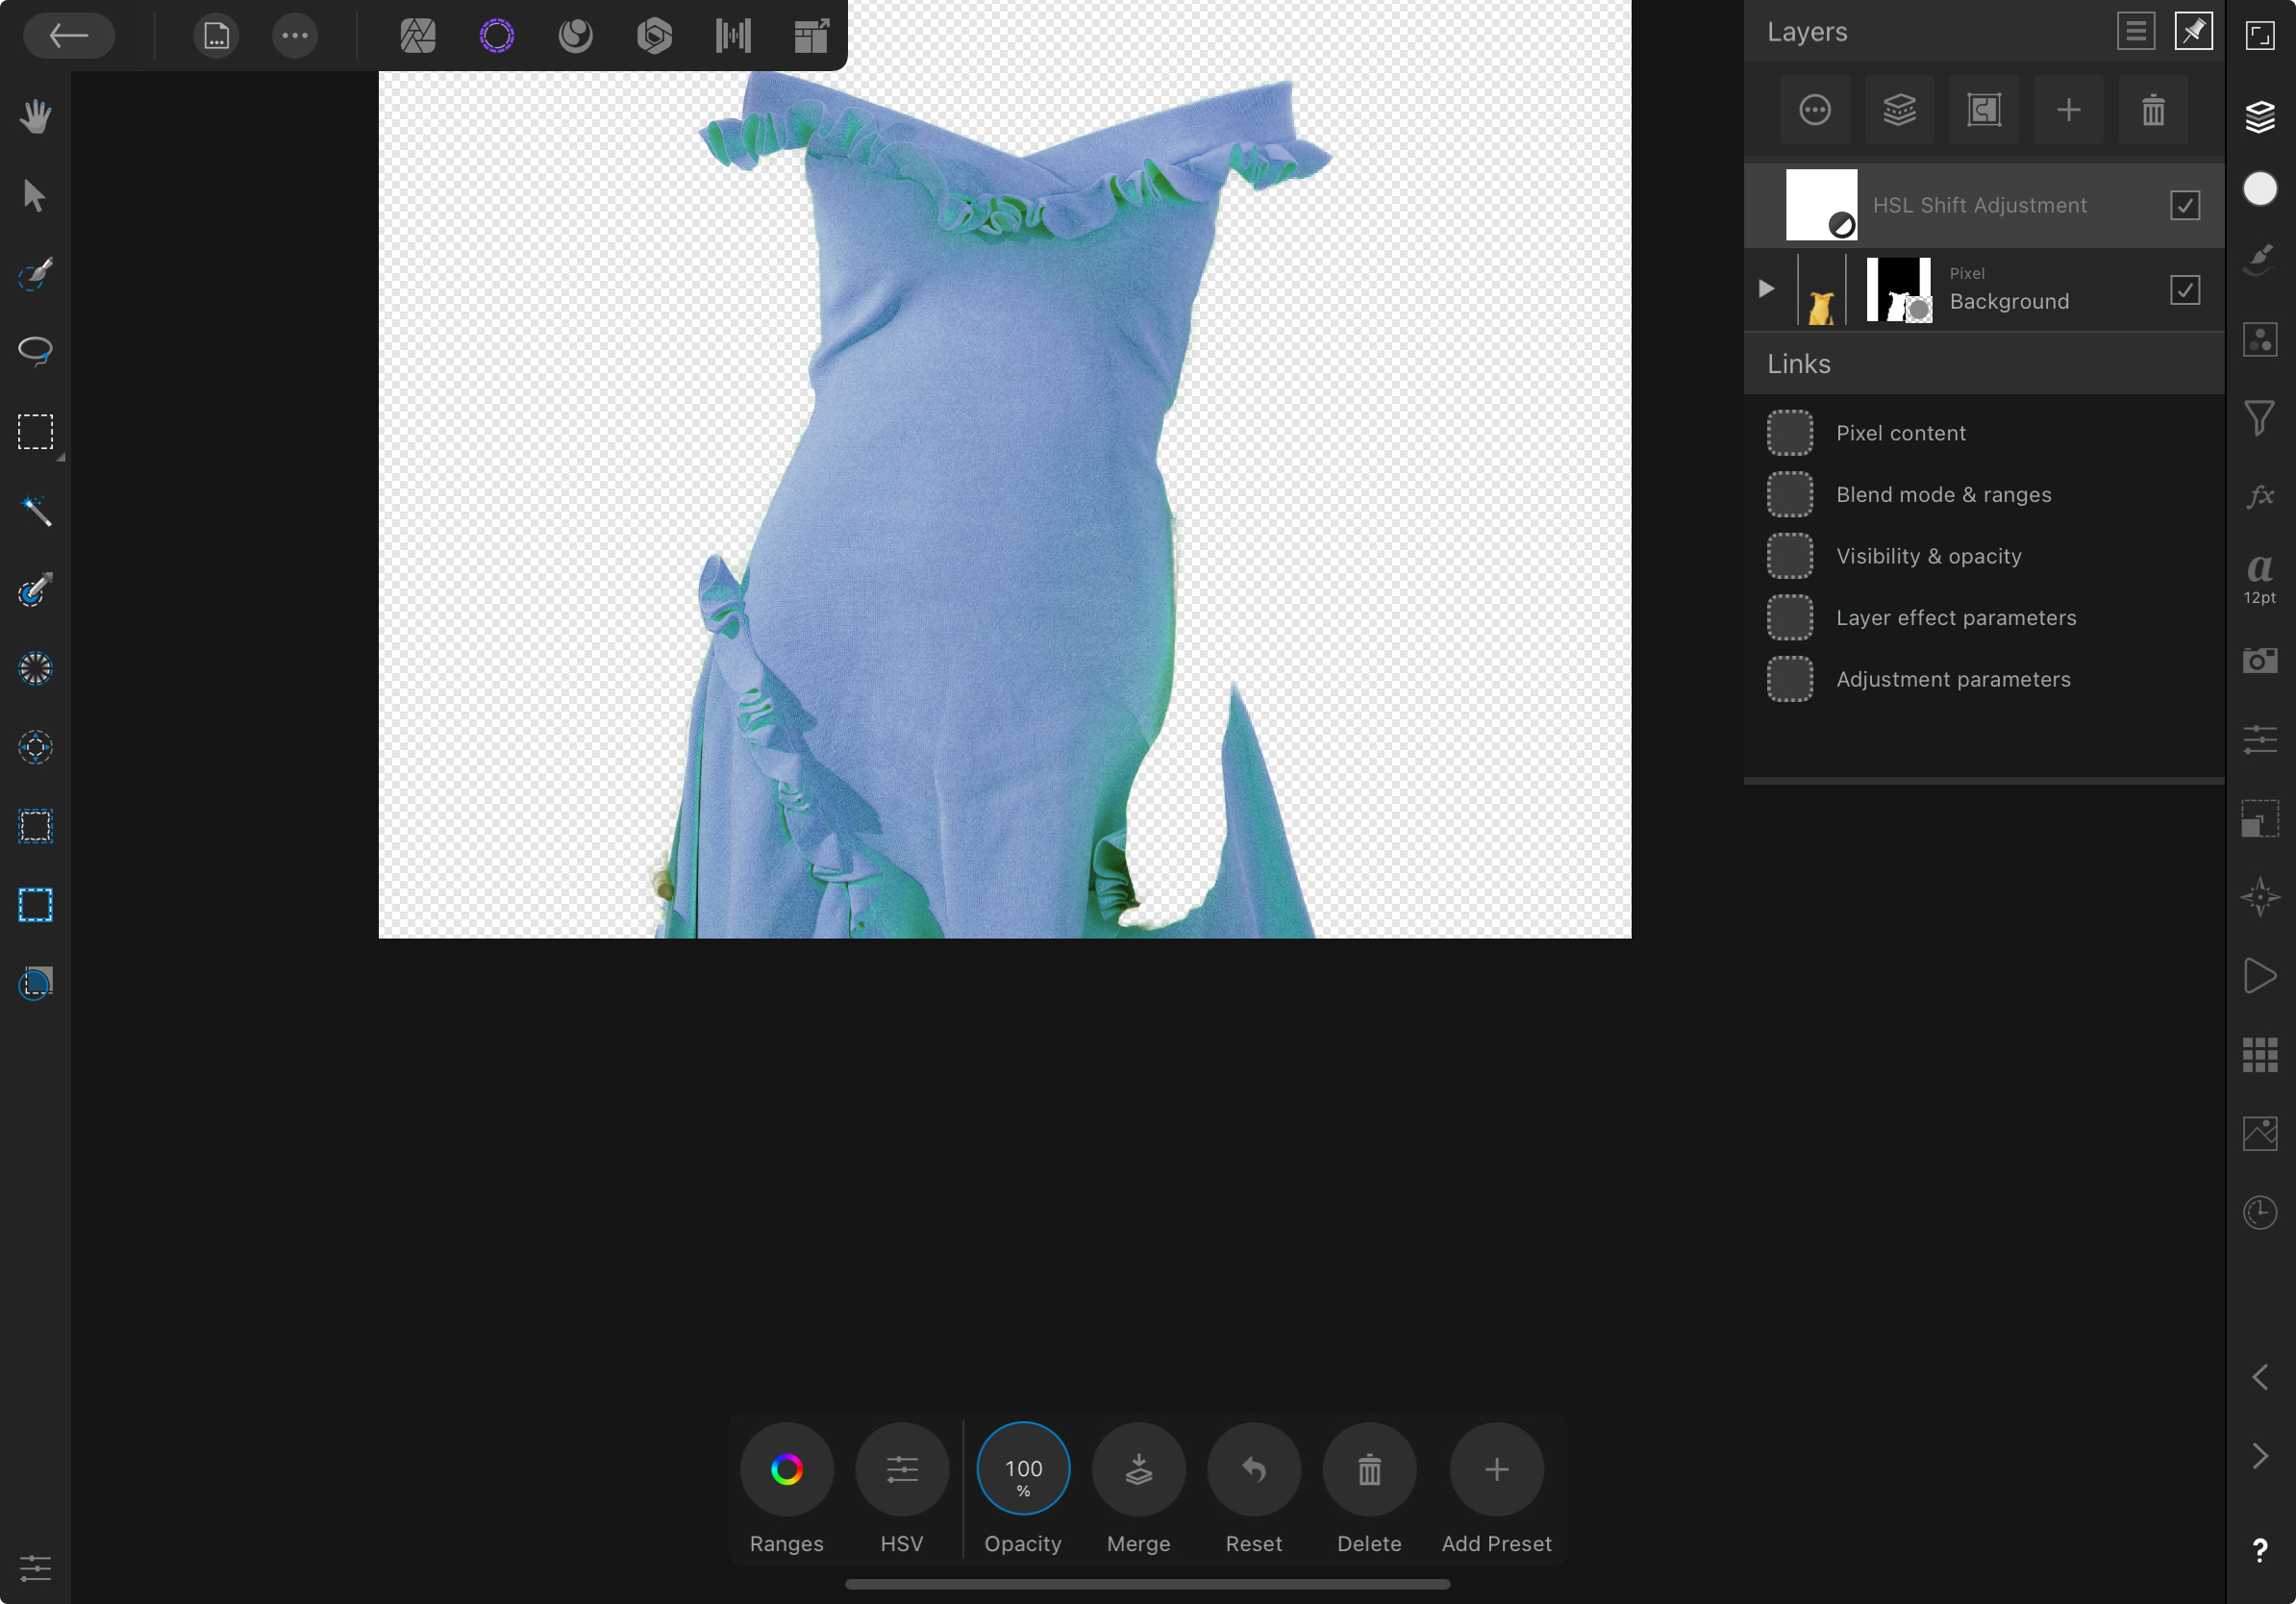Delete selected layer with trash icon
Image resolution: width=2296 pixels, height=1604 pixels.
pyautogui.click(x=2153, y=109)
